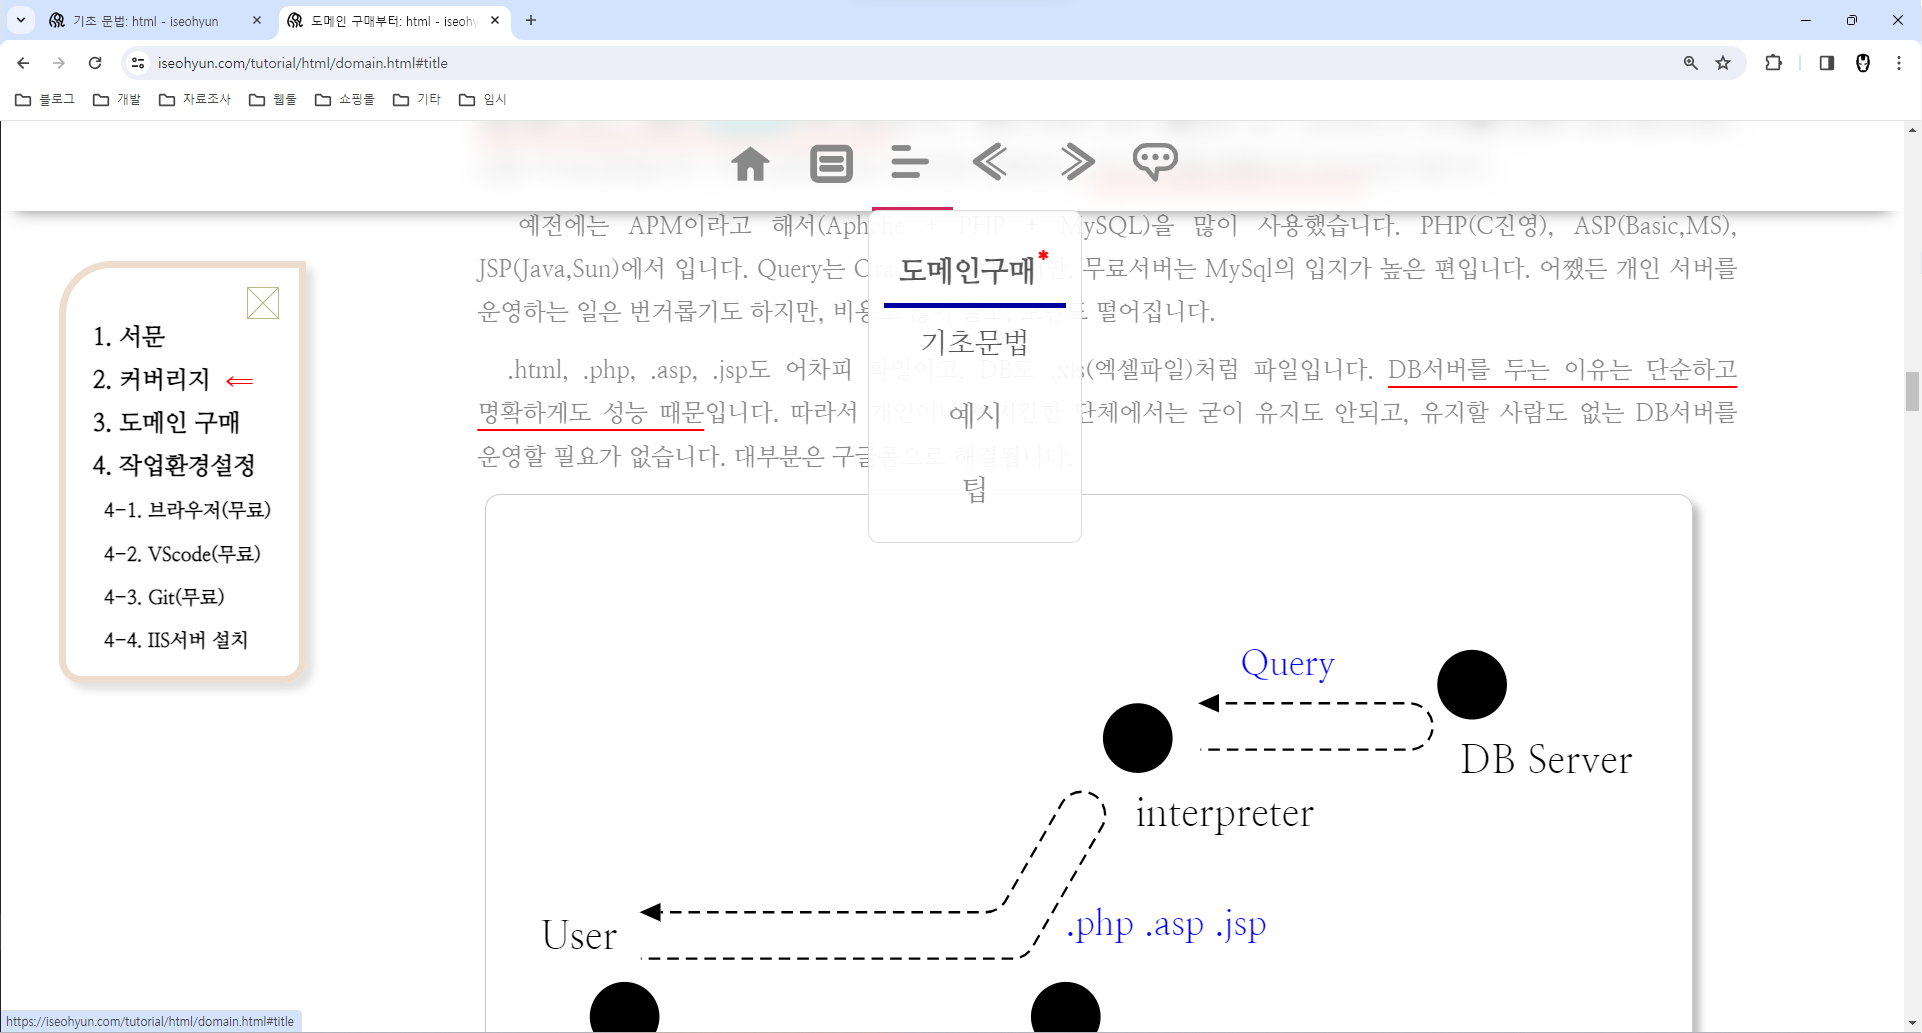1922x1033 pixels.
Task: Open 4-1. 브라우저(무료) section
Action: coord(187,510)
